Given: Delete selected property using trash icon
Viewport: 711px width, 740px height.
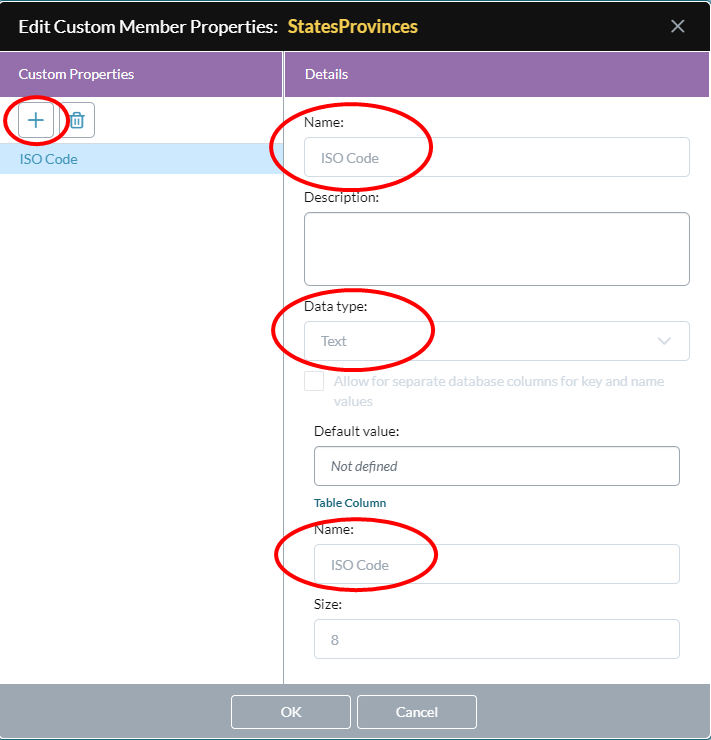Looking at the screenshot, I should coord(77,120).
